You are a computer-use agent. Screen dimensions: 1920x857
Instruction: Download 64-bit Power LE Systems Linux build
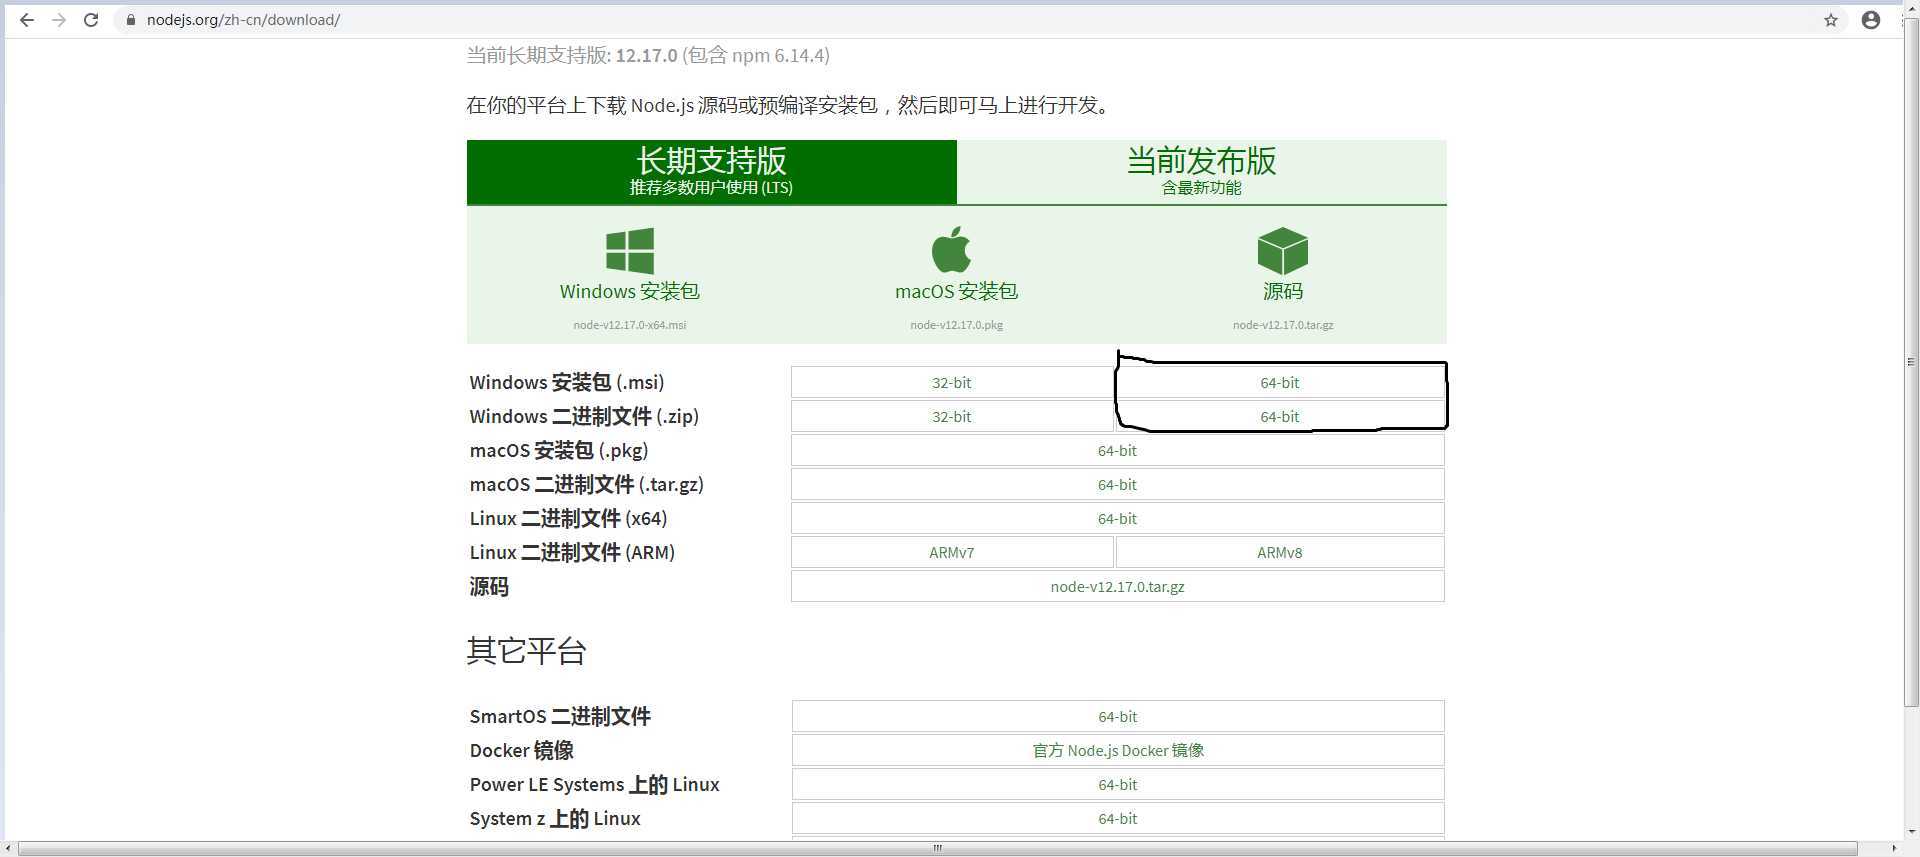click(1118, 785)
